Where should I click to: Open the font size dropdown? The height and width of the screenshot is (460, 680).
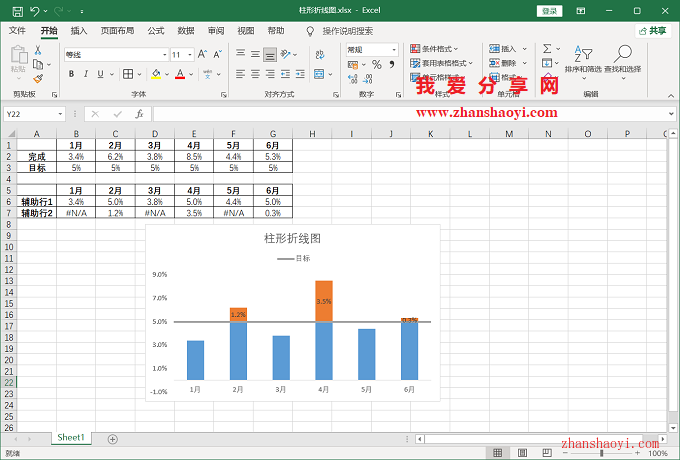(x=190, y=55)
